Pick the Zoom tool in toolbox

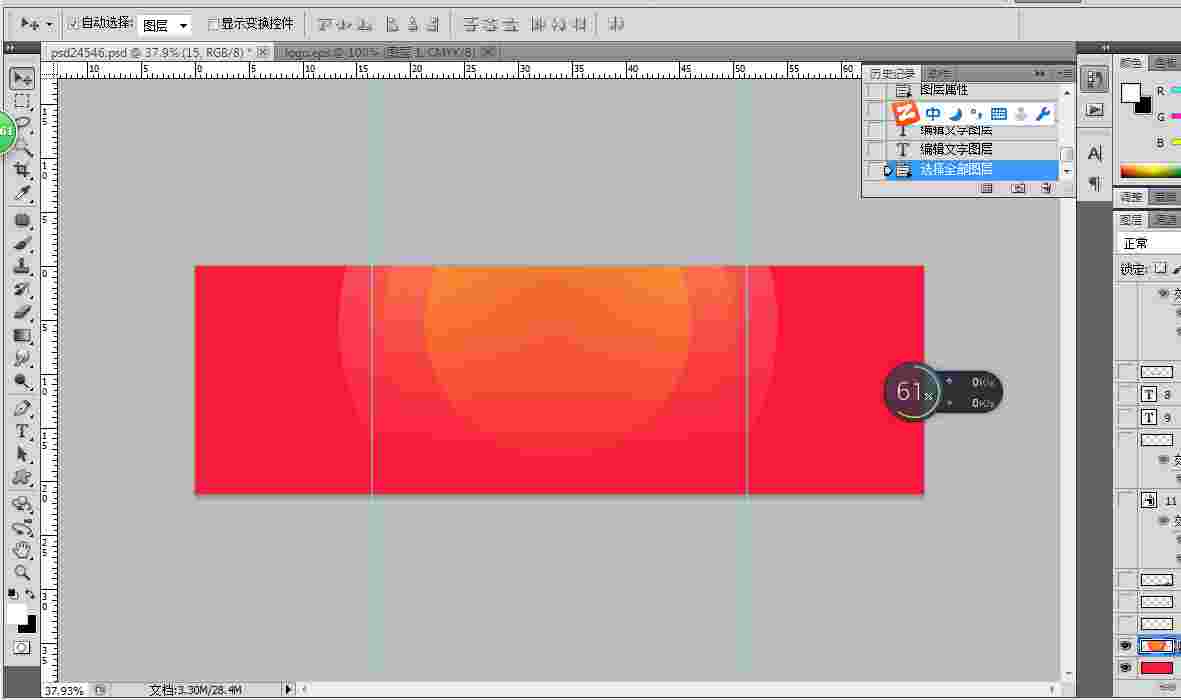click(22, 573)
